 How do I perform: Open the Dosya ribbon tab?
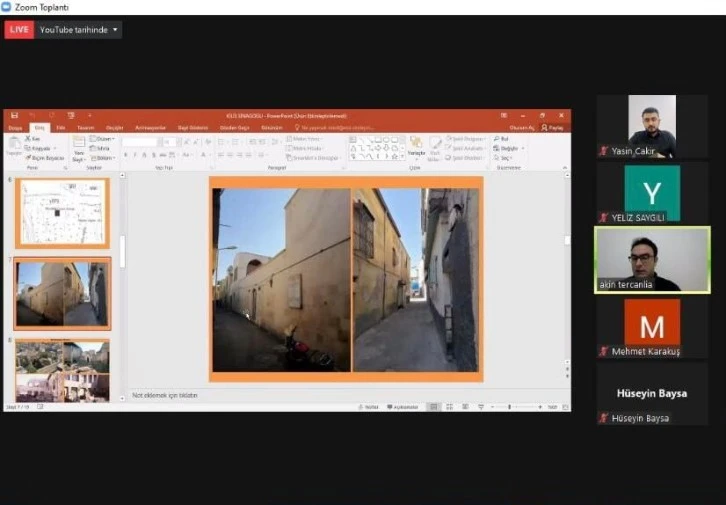[x=15, y=128]
